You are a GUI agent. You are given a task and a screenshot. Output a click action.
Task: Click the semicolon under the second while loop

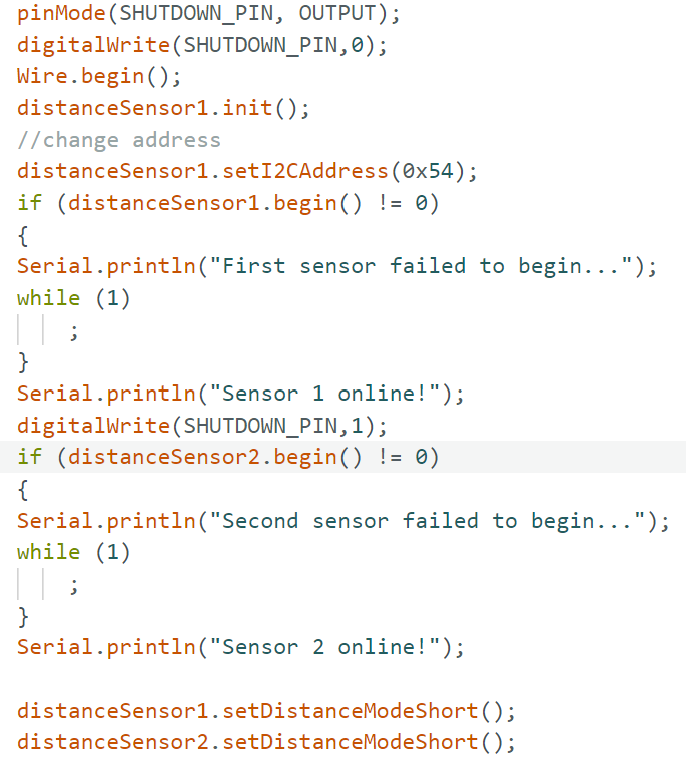(74, 586)
